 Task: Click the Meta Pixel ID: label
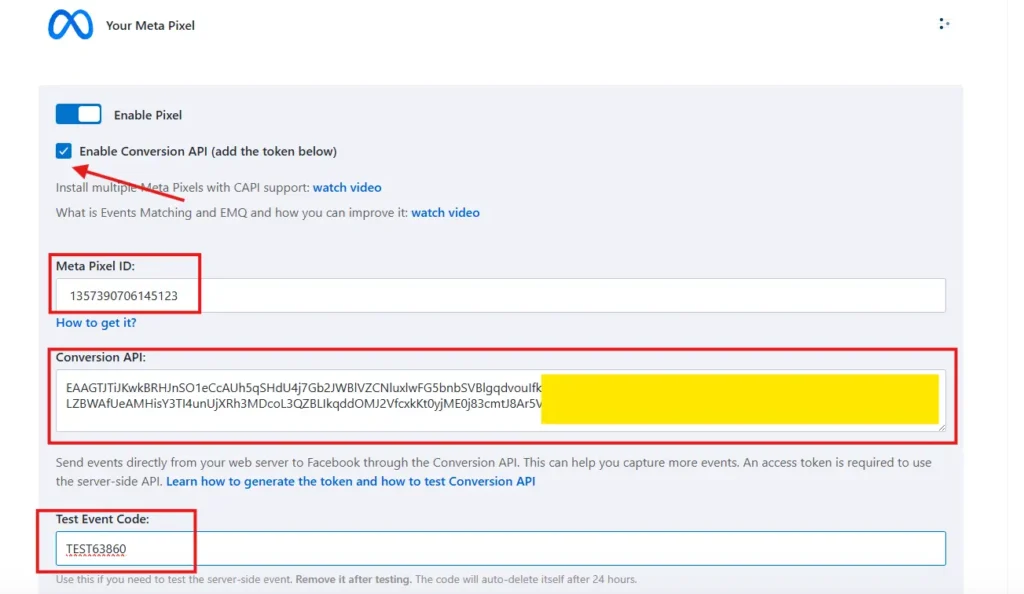(95, 266)
